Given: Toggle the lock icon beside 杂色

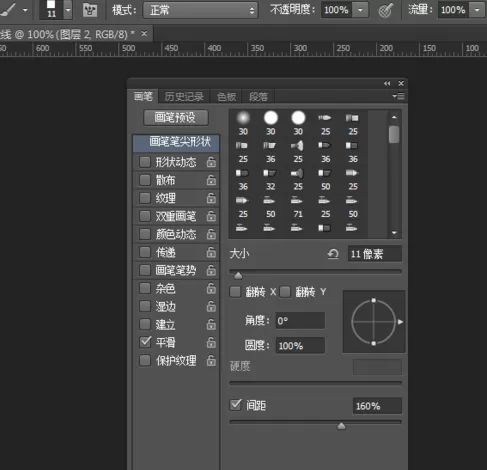Looking at the screenshot, I should tap(211, 288).
